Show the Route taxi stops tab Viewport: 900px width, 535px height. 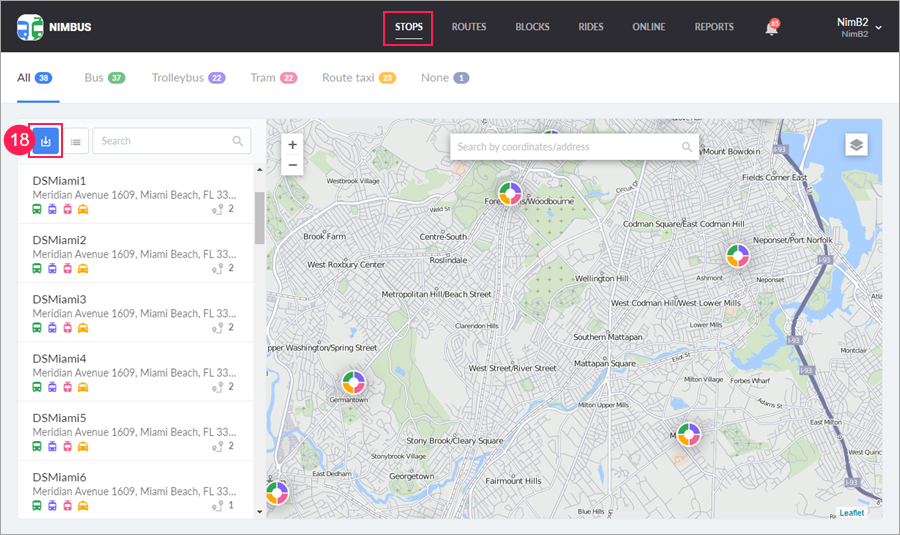coord(358,77)
